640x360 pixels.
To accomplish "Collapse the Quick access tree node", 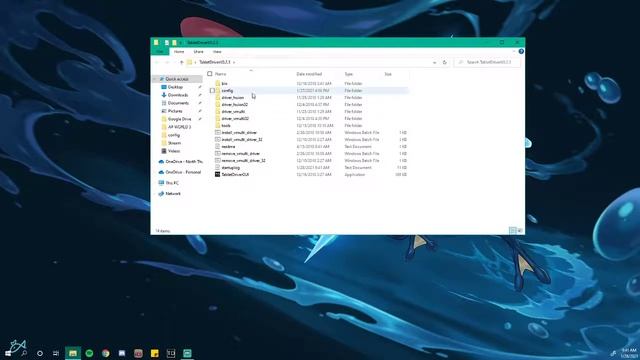I will 155,79.
